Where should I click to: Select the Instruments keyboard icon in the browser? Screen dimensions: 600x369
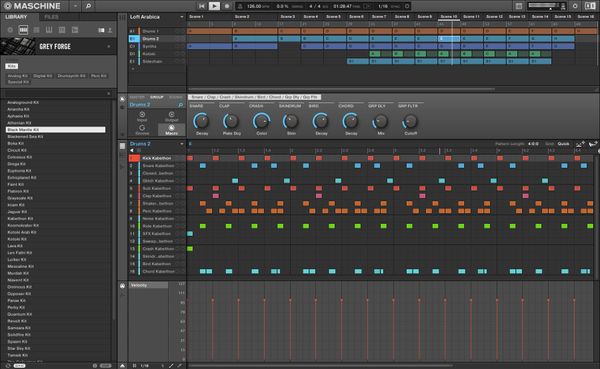click(x=49, y=30)
